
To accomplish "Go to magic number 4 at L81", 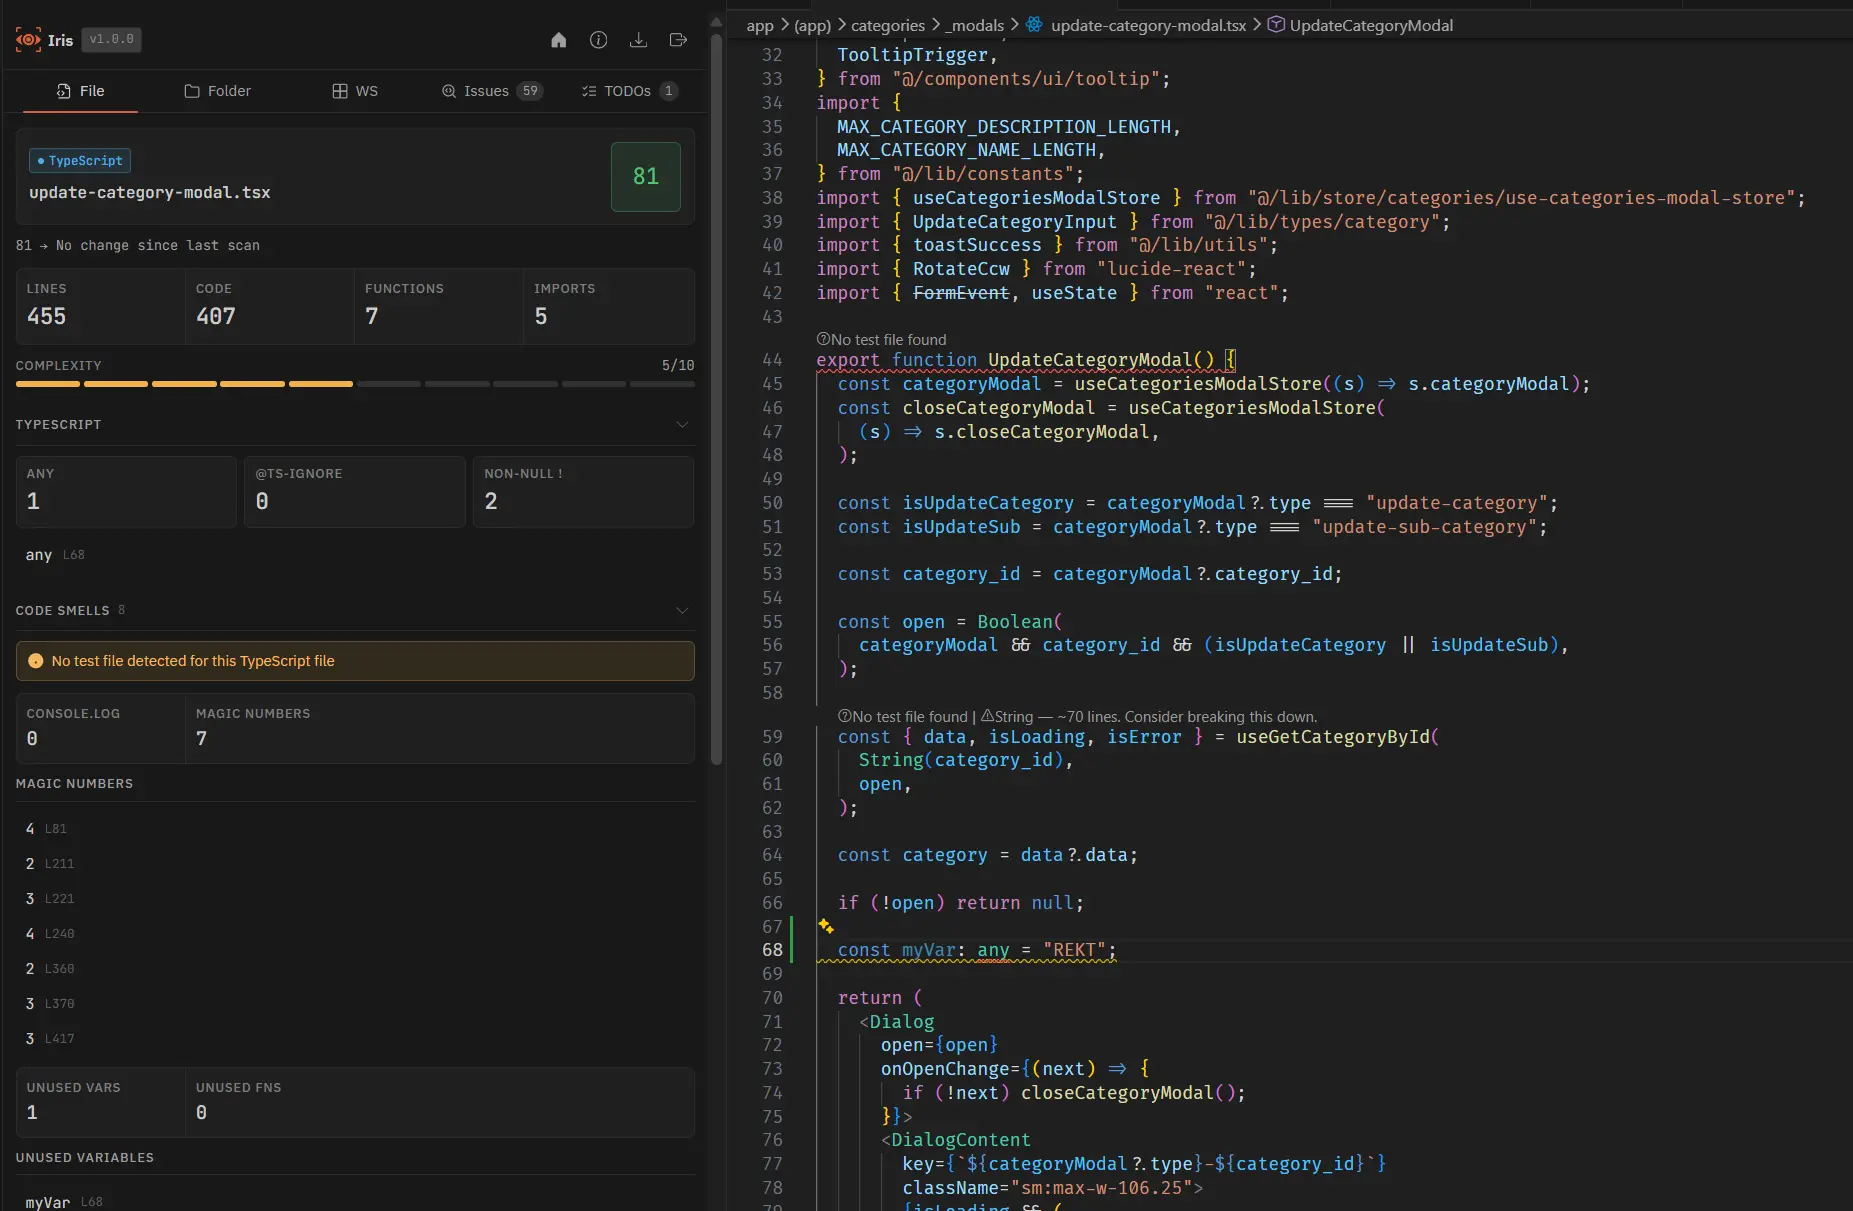I will 46,829.
